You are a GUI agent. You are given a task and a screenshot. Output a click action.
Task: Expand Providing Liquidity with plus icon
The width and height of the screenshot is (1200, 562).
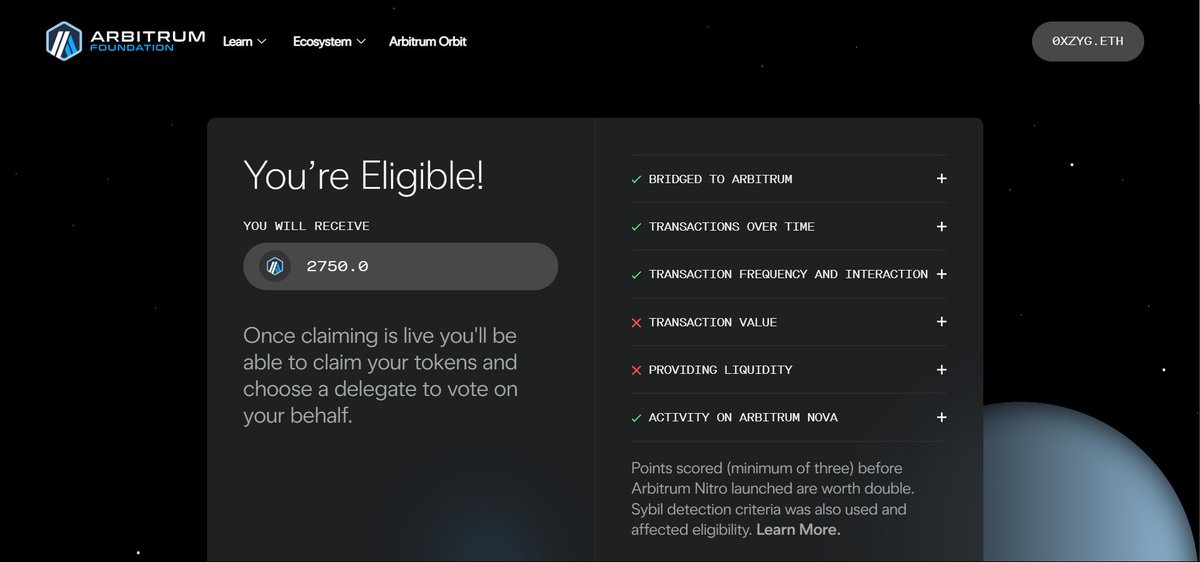click(941, 370)
